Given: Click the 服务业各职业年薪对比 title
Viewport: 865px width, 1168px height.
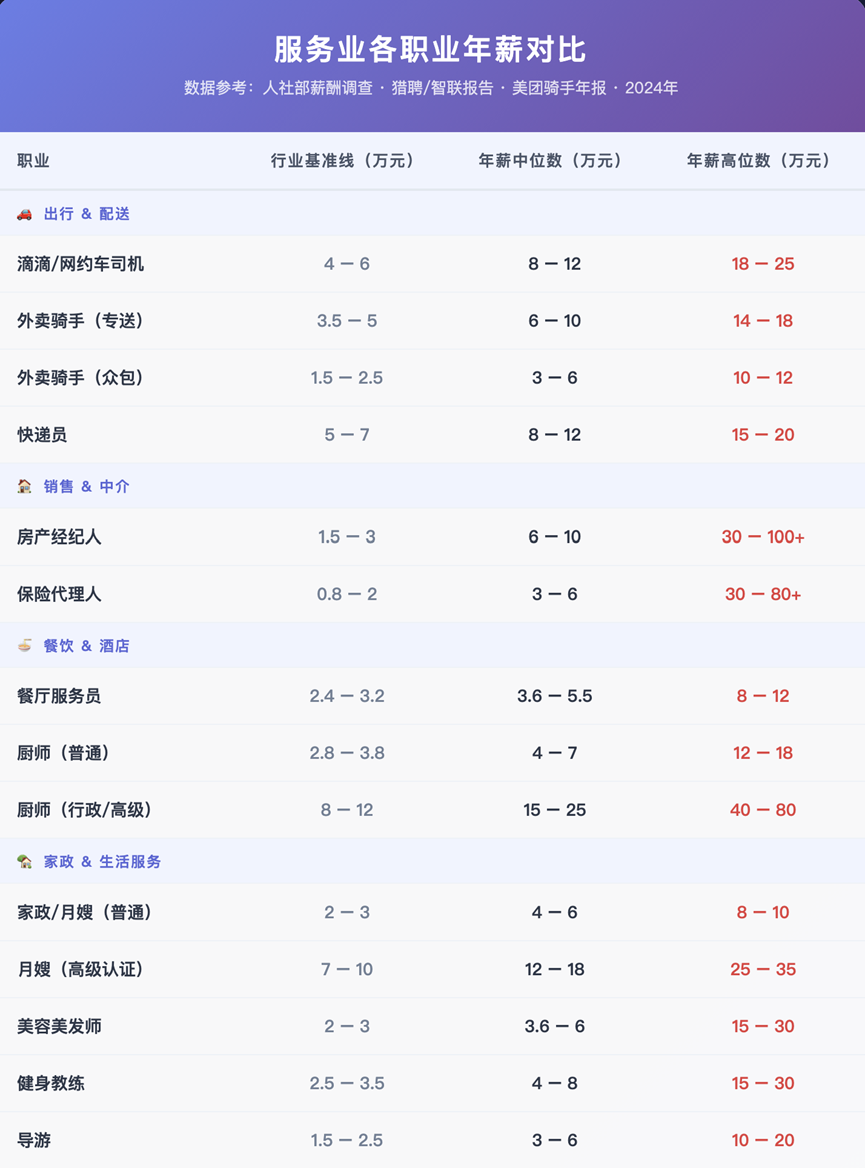Looking at the screenshot, I should click(x=431, y=50).
